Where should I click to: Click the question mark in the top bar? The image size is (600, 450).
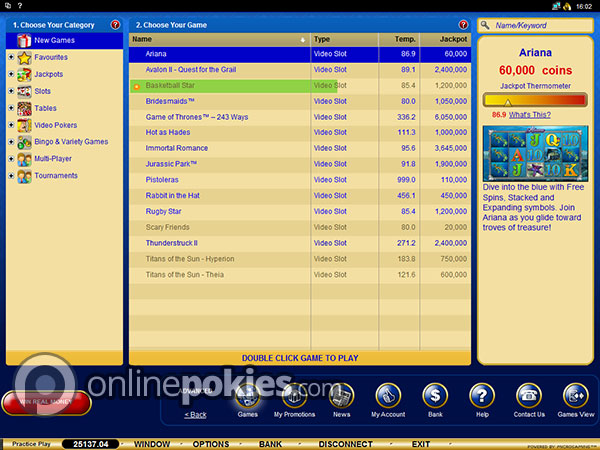(20, 6)
